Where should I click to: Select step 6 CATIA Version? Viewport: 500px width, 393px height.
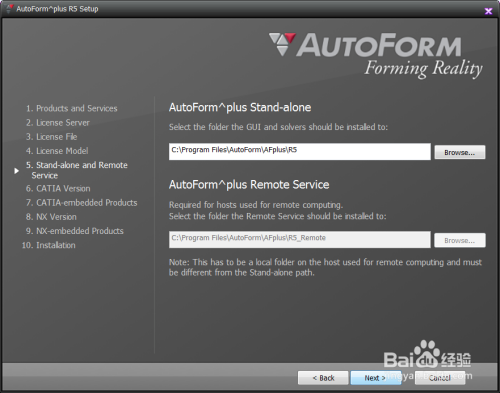(58, 189)
